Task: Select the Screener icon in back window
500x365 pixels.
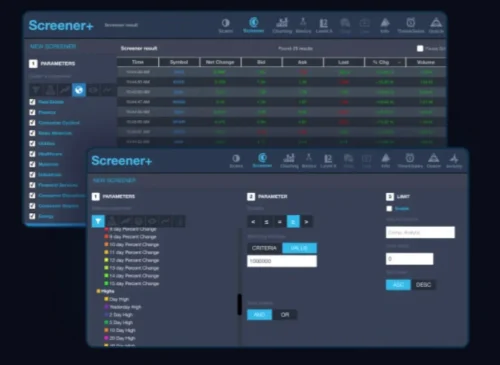Action: 253,25
